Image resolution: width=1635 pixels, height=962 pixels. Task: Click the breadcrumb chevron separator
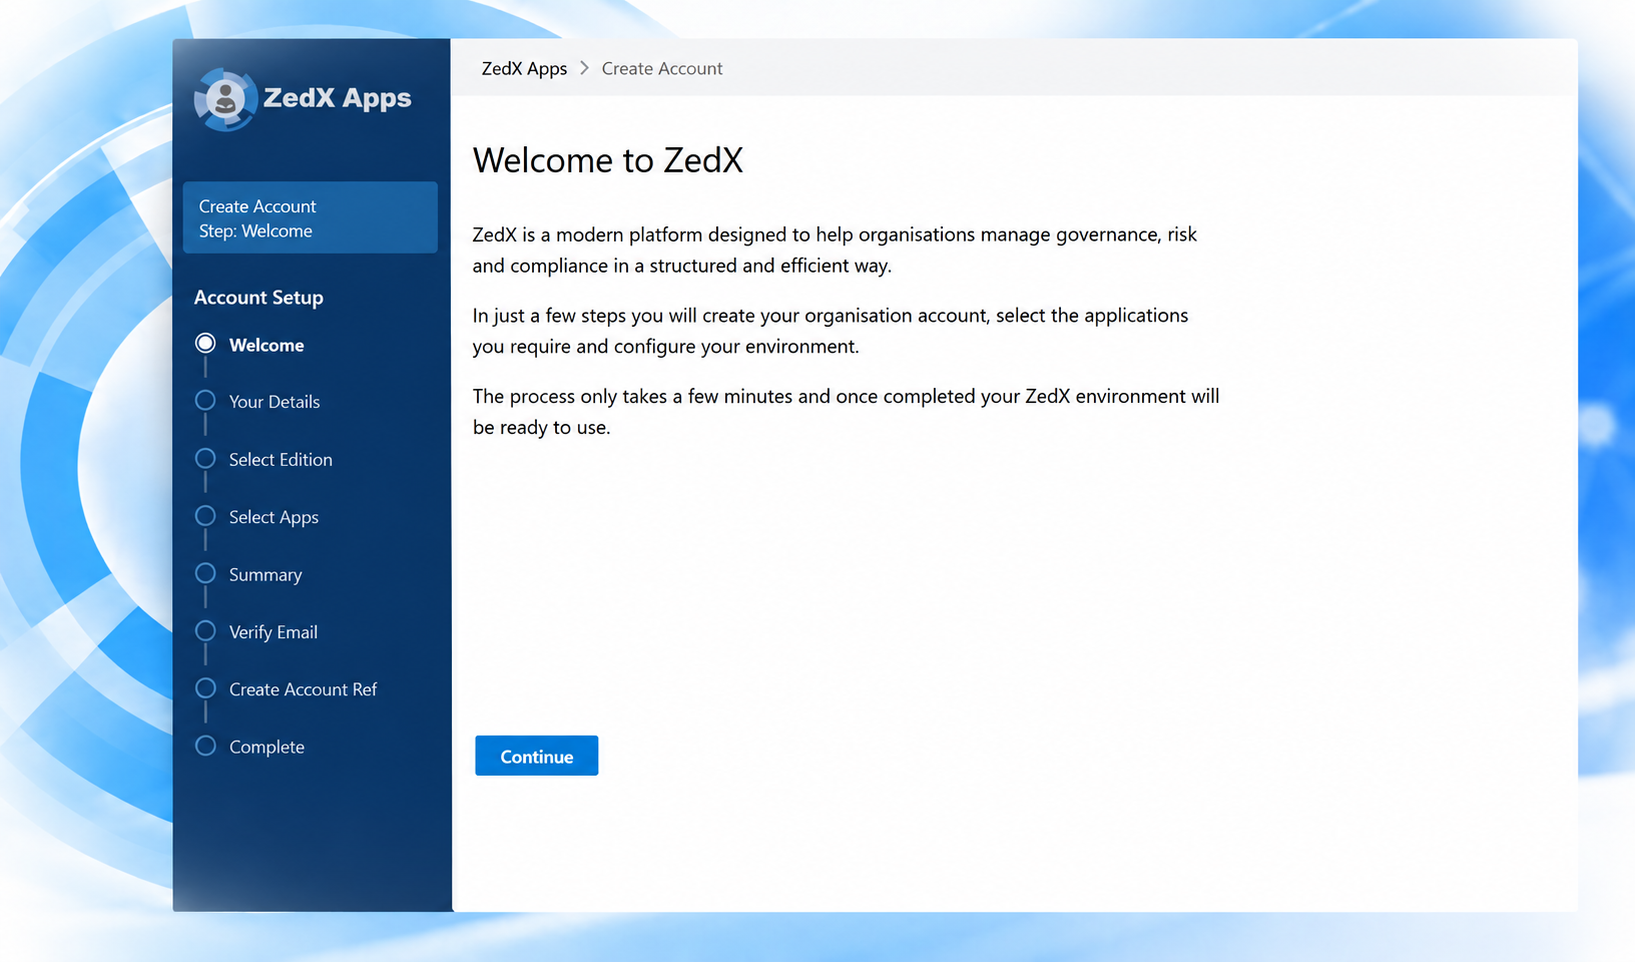pyautogui.click(x=584, y=68)
